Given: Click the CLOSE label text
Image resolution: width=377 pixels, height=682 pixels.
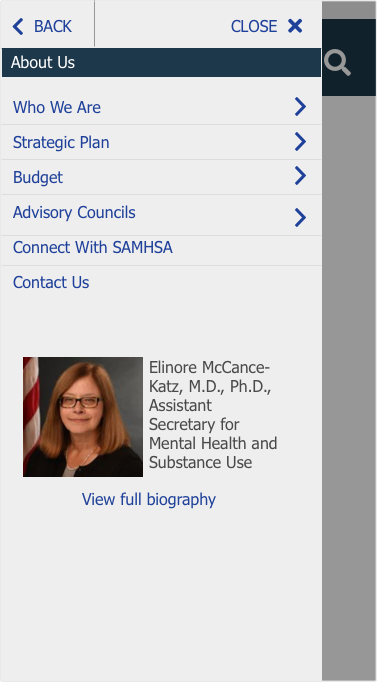Looking at the screenshot, I should point(254,27).
